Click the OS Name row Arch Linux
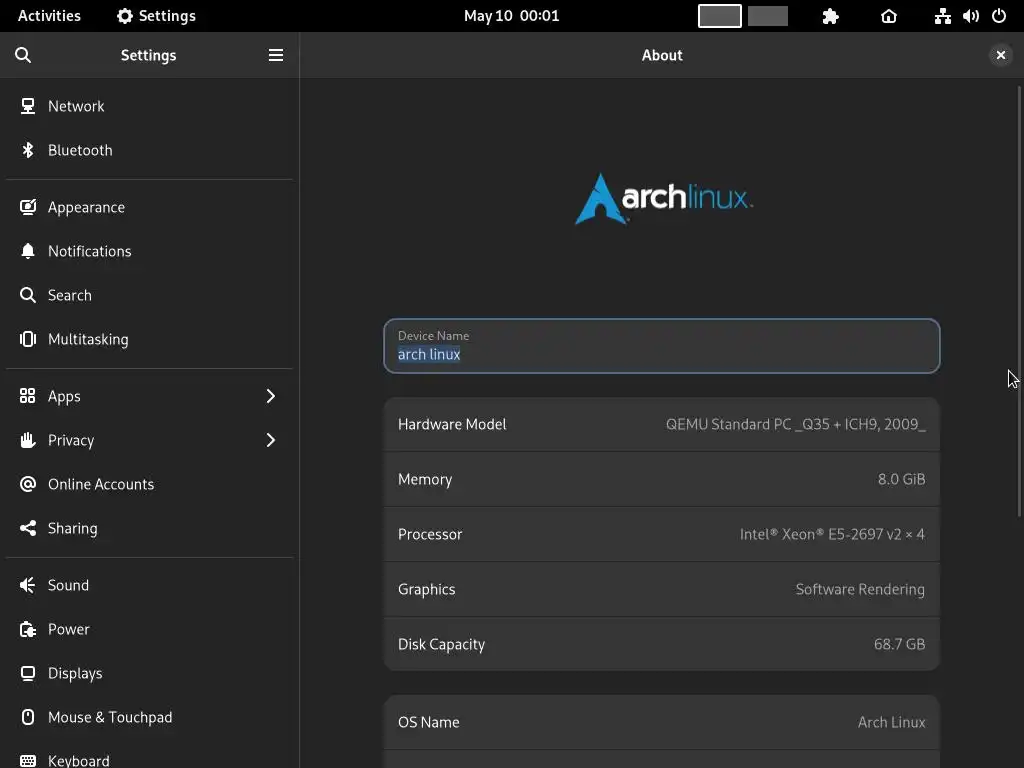Image resolution: width=1024 pixels, height=768 pixels. [662, 722]
